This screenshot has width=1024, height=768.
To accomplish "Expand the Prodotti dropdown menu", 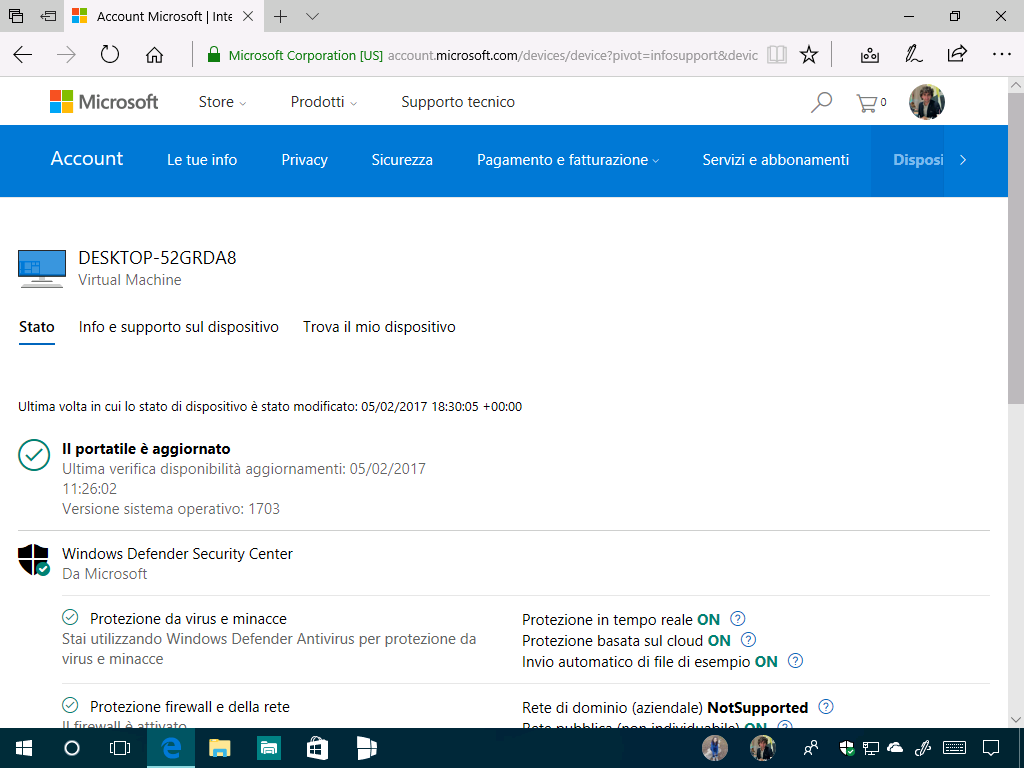I will pyautogui.click(x=324, y=102).
